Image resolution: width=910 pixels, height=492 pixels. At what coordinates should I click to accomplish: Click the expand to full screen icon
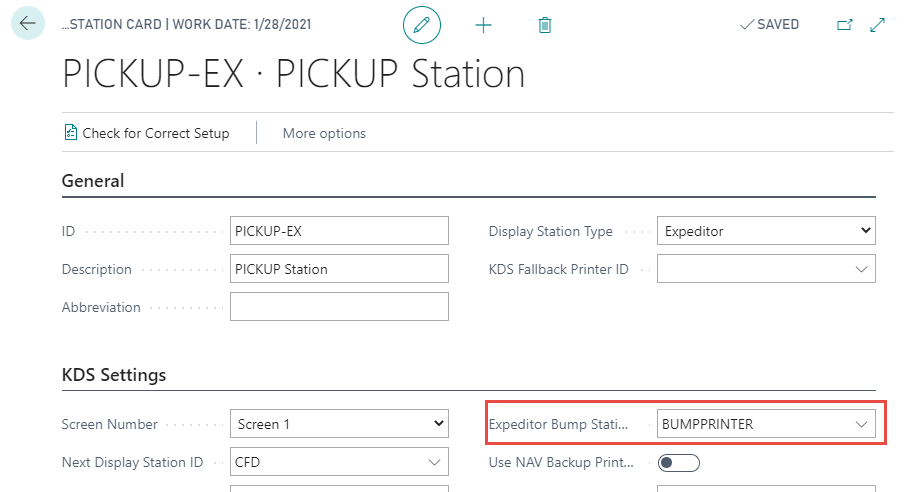(878, 25)
